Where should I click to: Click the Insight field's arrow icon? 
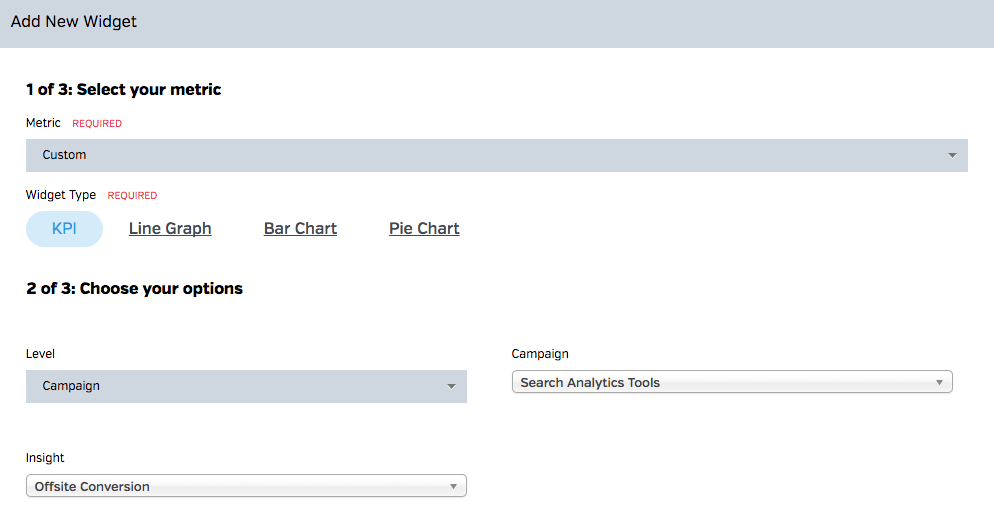453,487
